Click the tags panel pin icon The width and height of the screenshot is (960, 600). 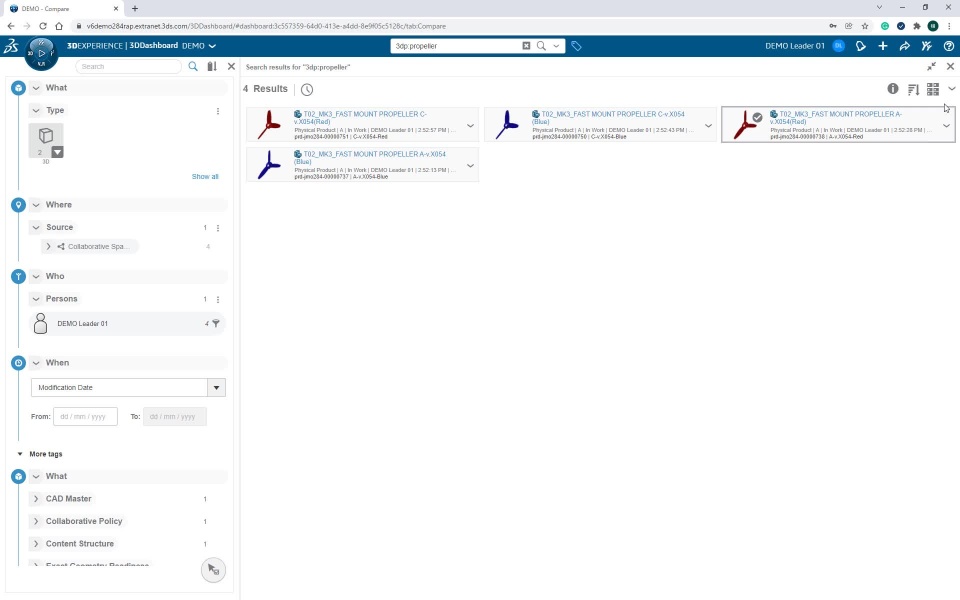(212, 66)
